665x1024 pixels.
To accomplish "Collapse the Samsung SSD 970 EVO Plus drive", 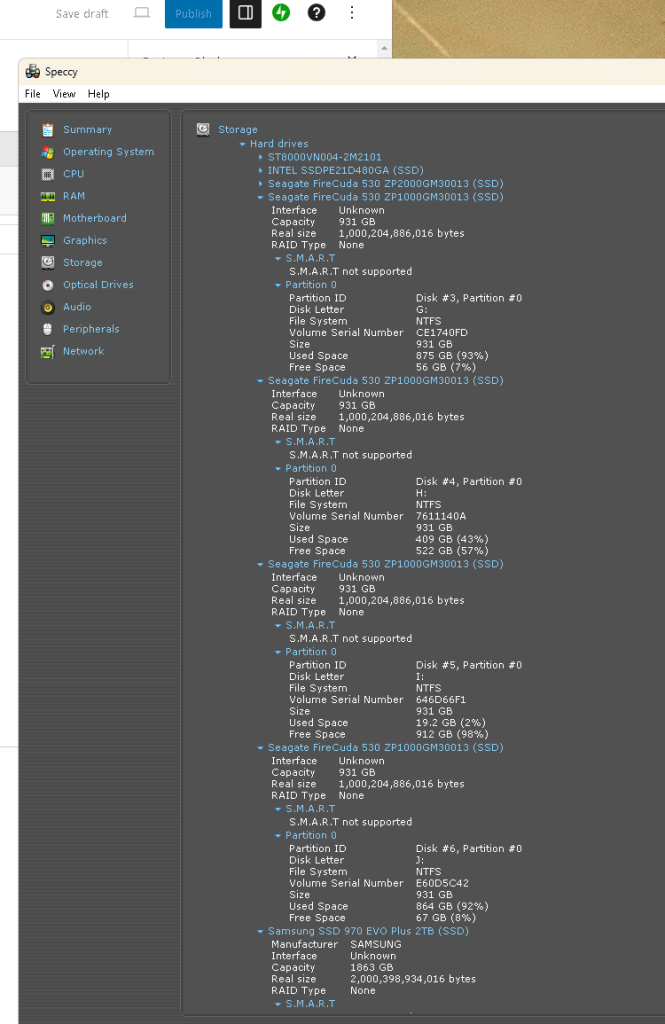I will point(261,931).
